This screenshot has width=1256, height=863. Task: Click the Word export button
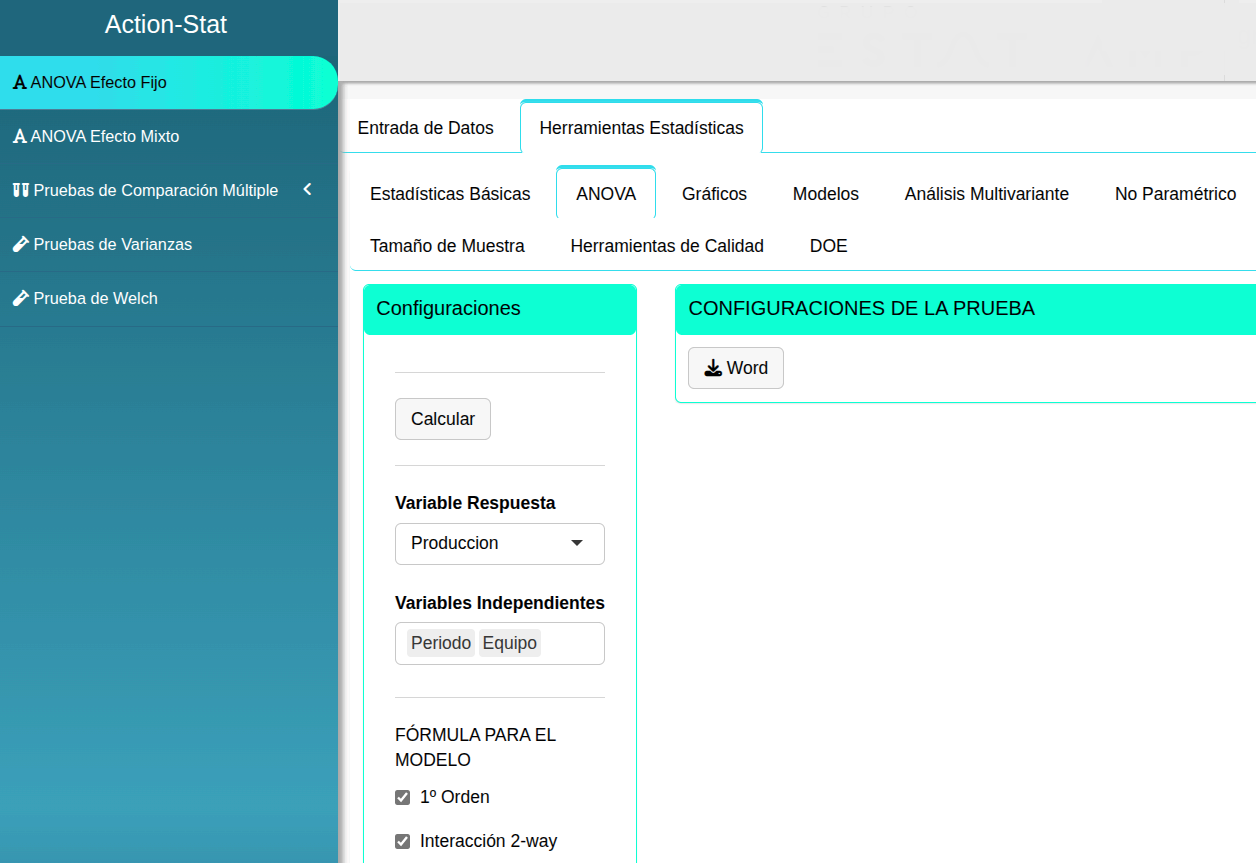point(736,368)
